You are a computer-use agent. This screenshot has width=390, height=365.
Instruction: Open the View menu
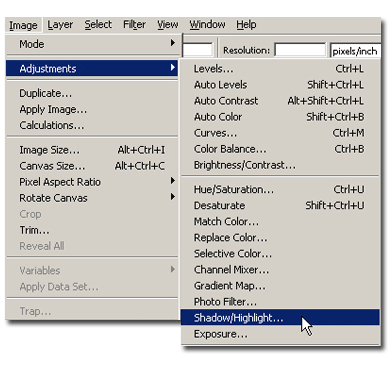click(168, 25)
